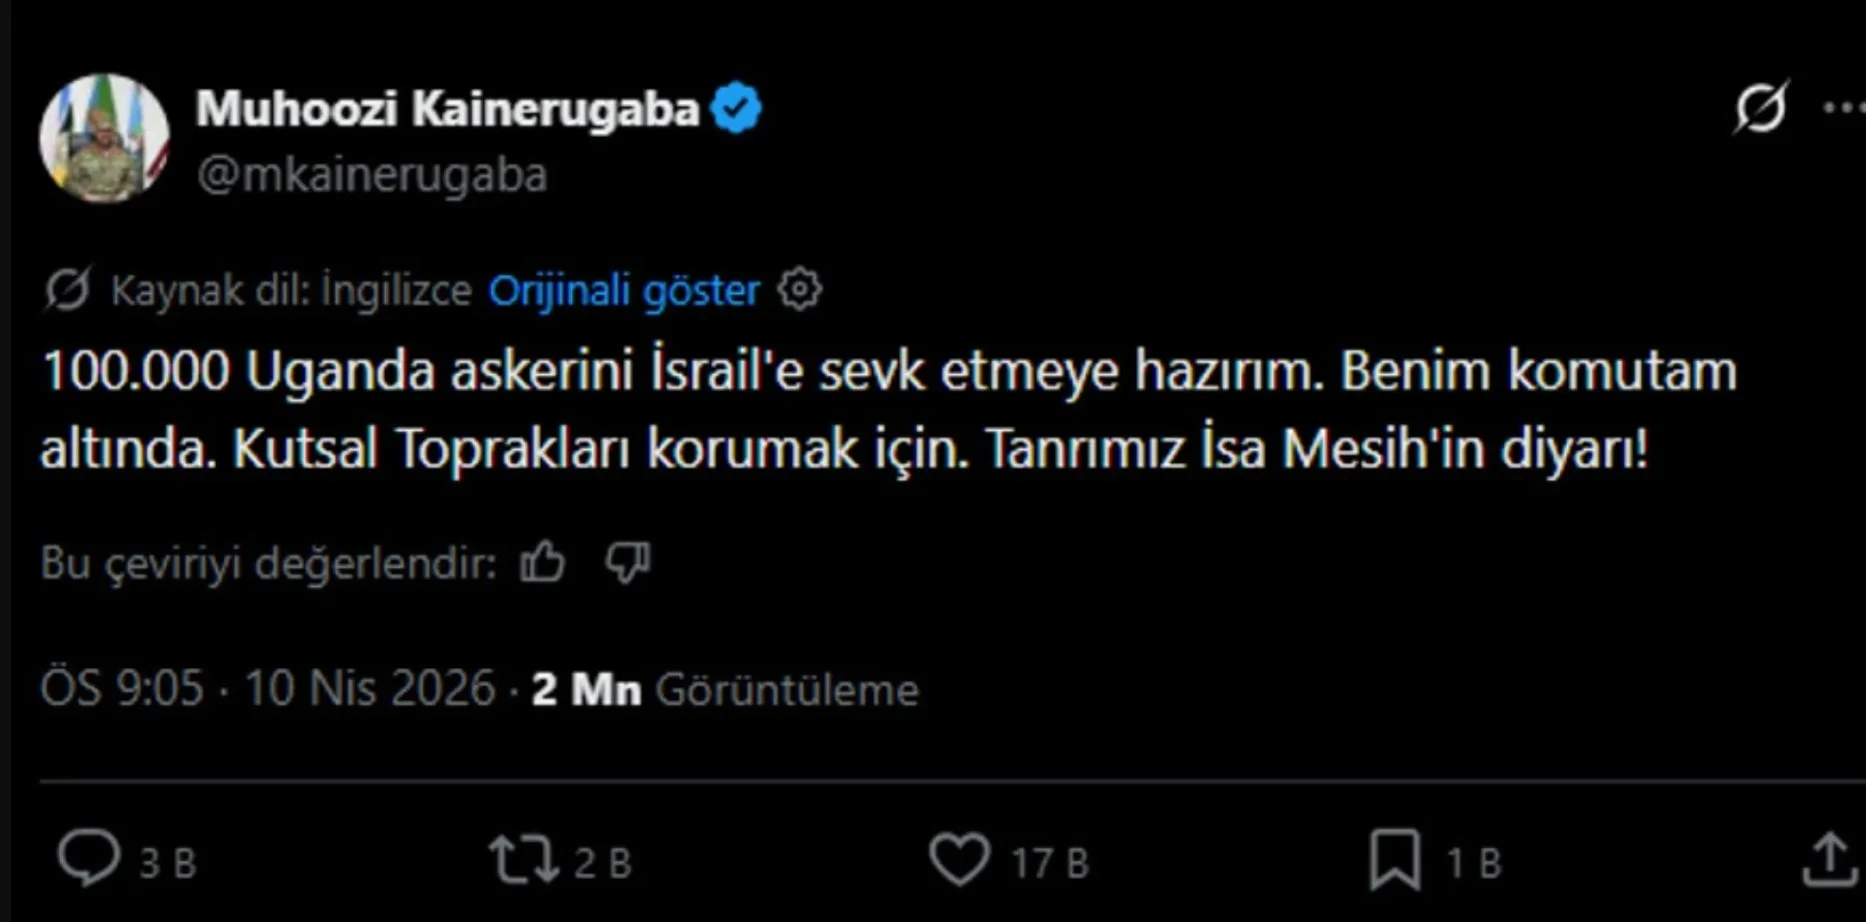Click the Grok translation icon beside Kaynak dil

coord(68,291)
